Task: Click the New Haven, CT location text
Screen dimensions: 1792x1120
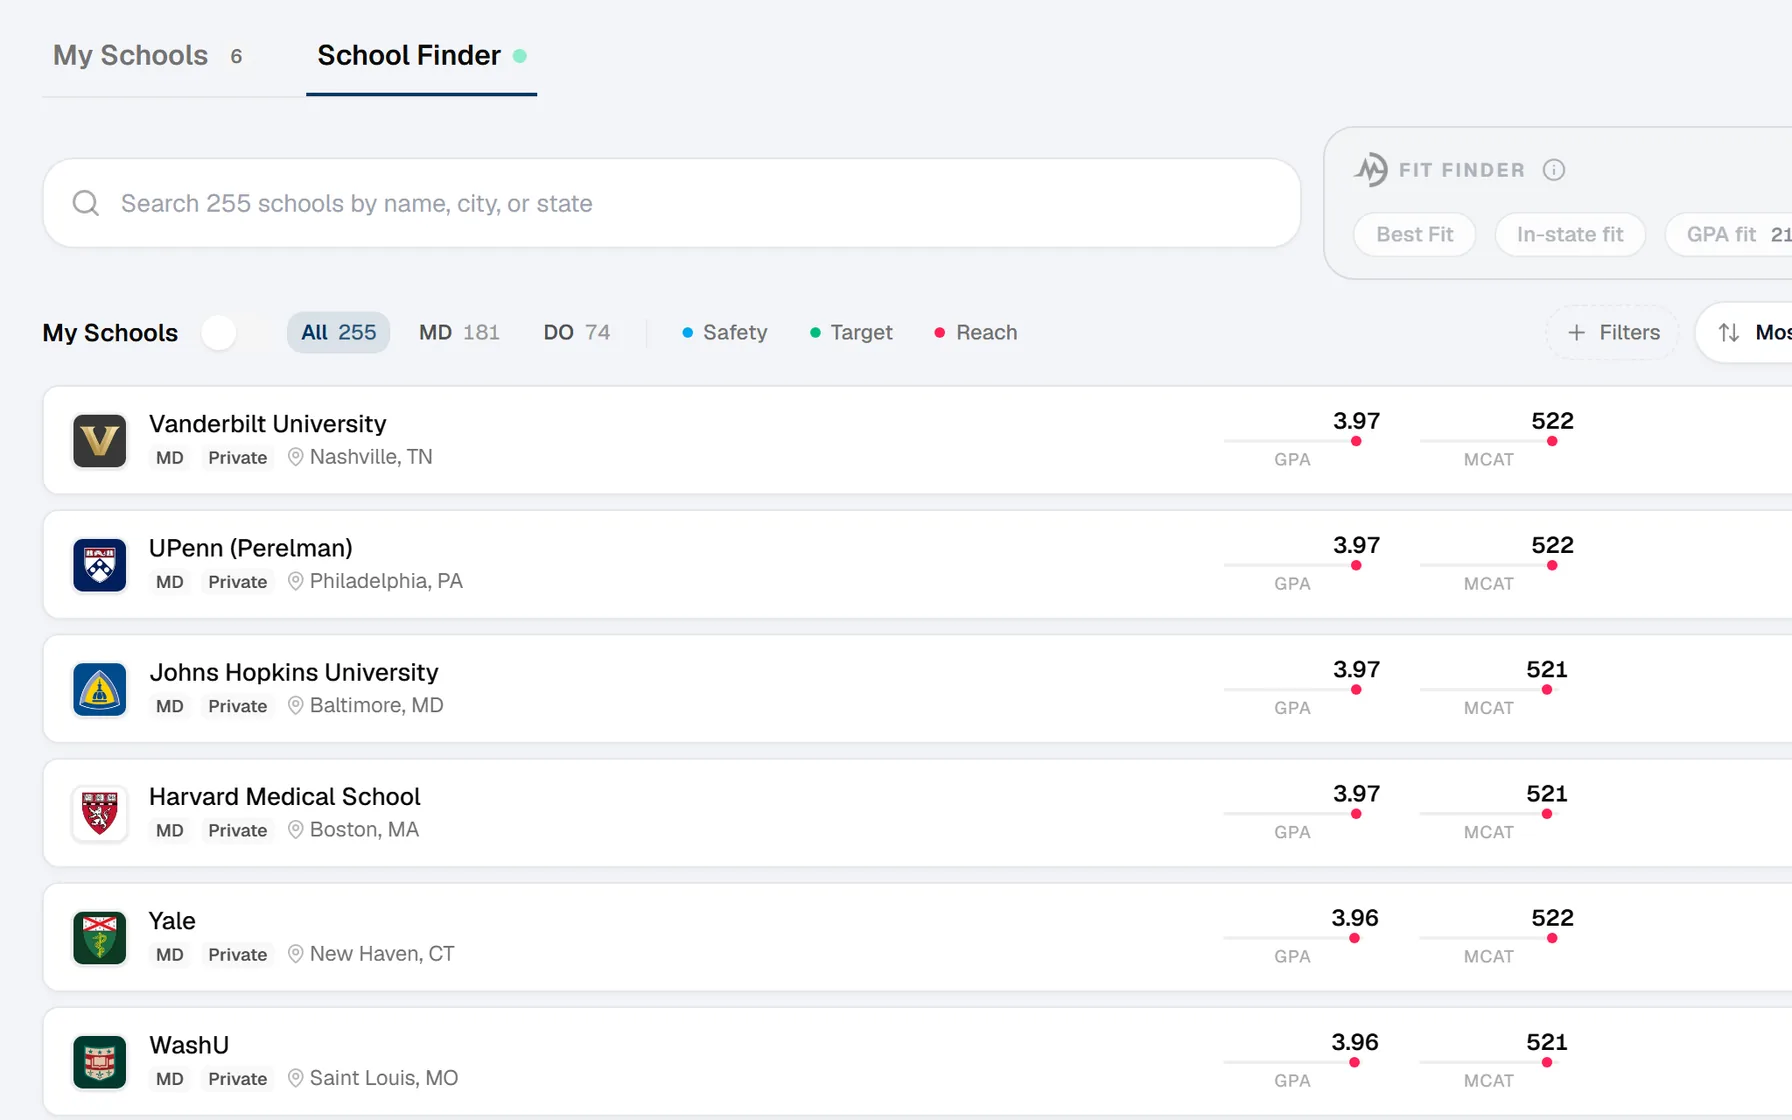Action: (x=382, y=954)
